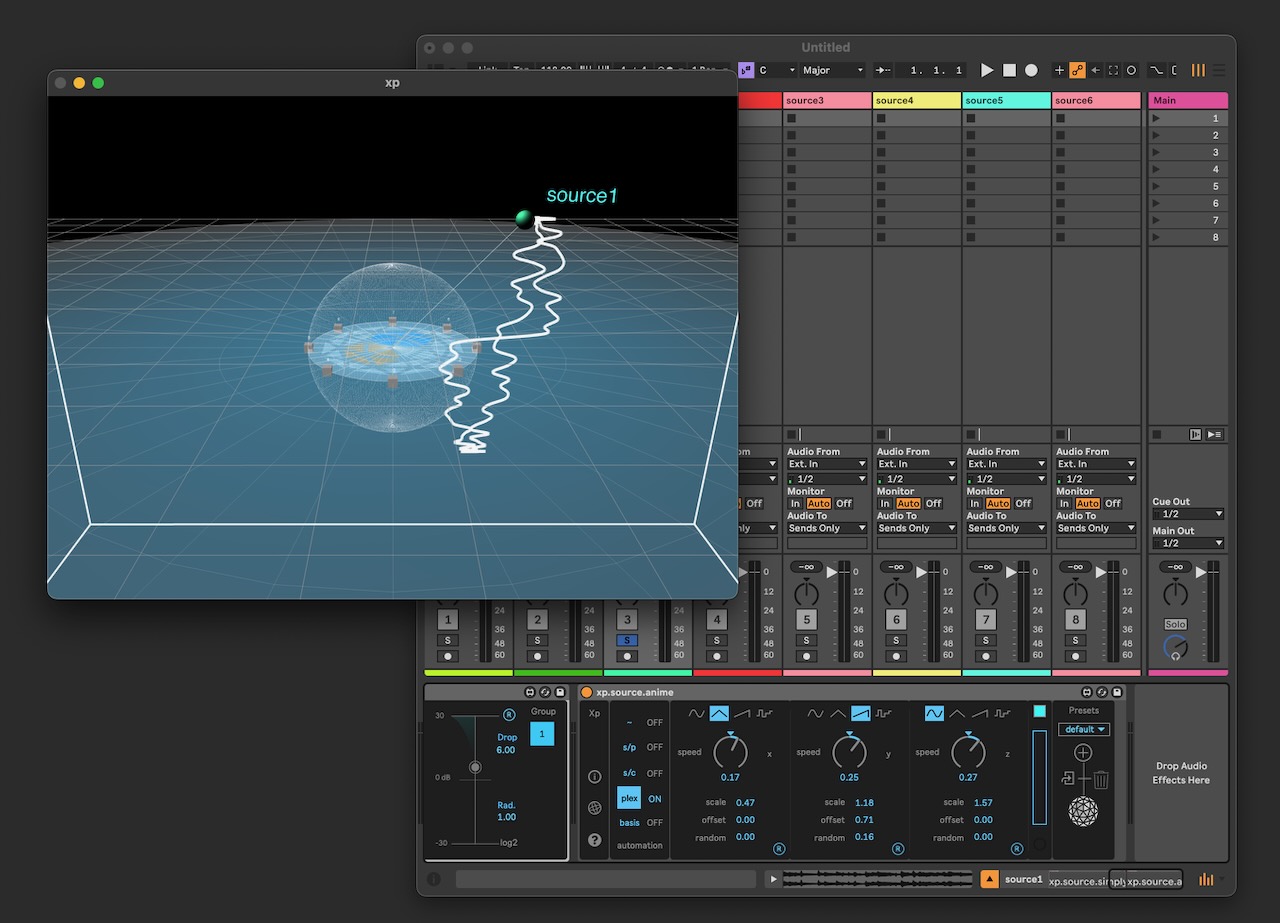
Task: Open the Presets default dropdown
Action: coord(1085,729)
